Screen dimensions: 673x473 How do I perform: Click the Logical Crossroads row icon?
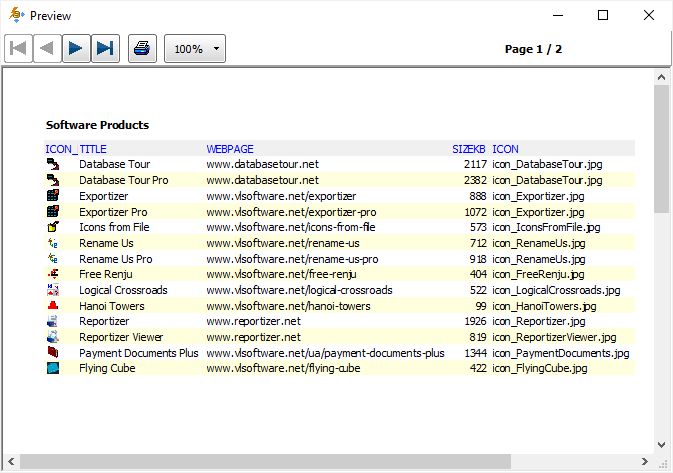tap(53, 290)
